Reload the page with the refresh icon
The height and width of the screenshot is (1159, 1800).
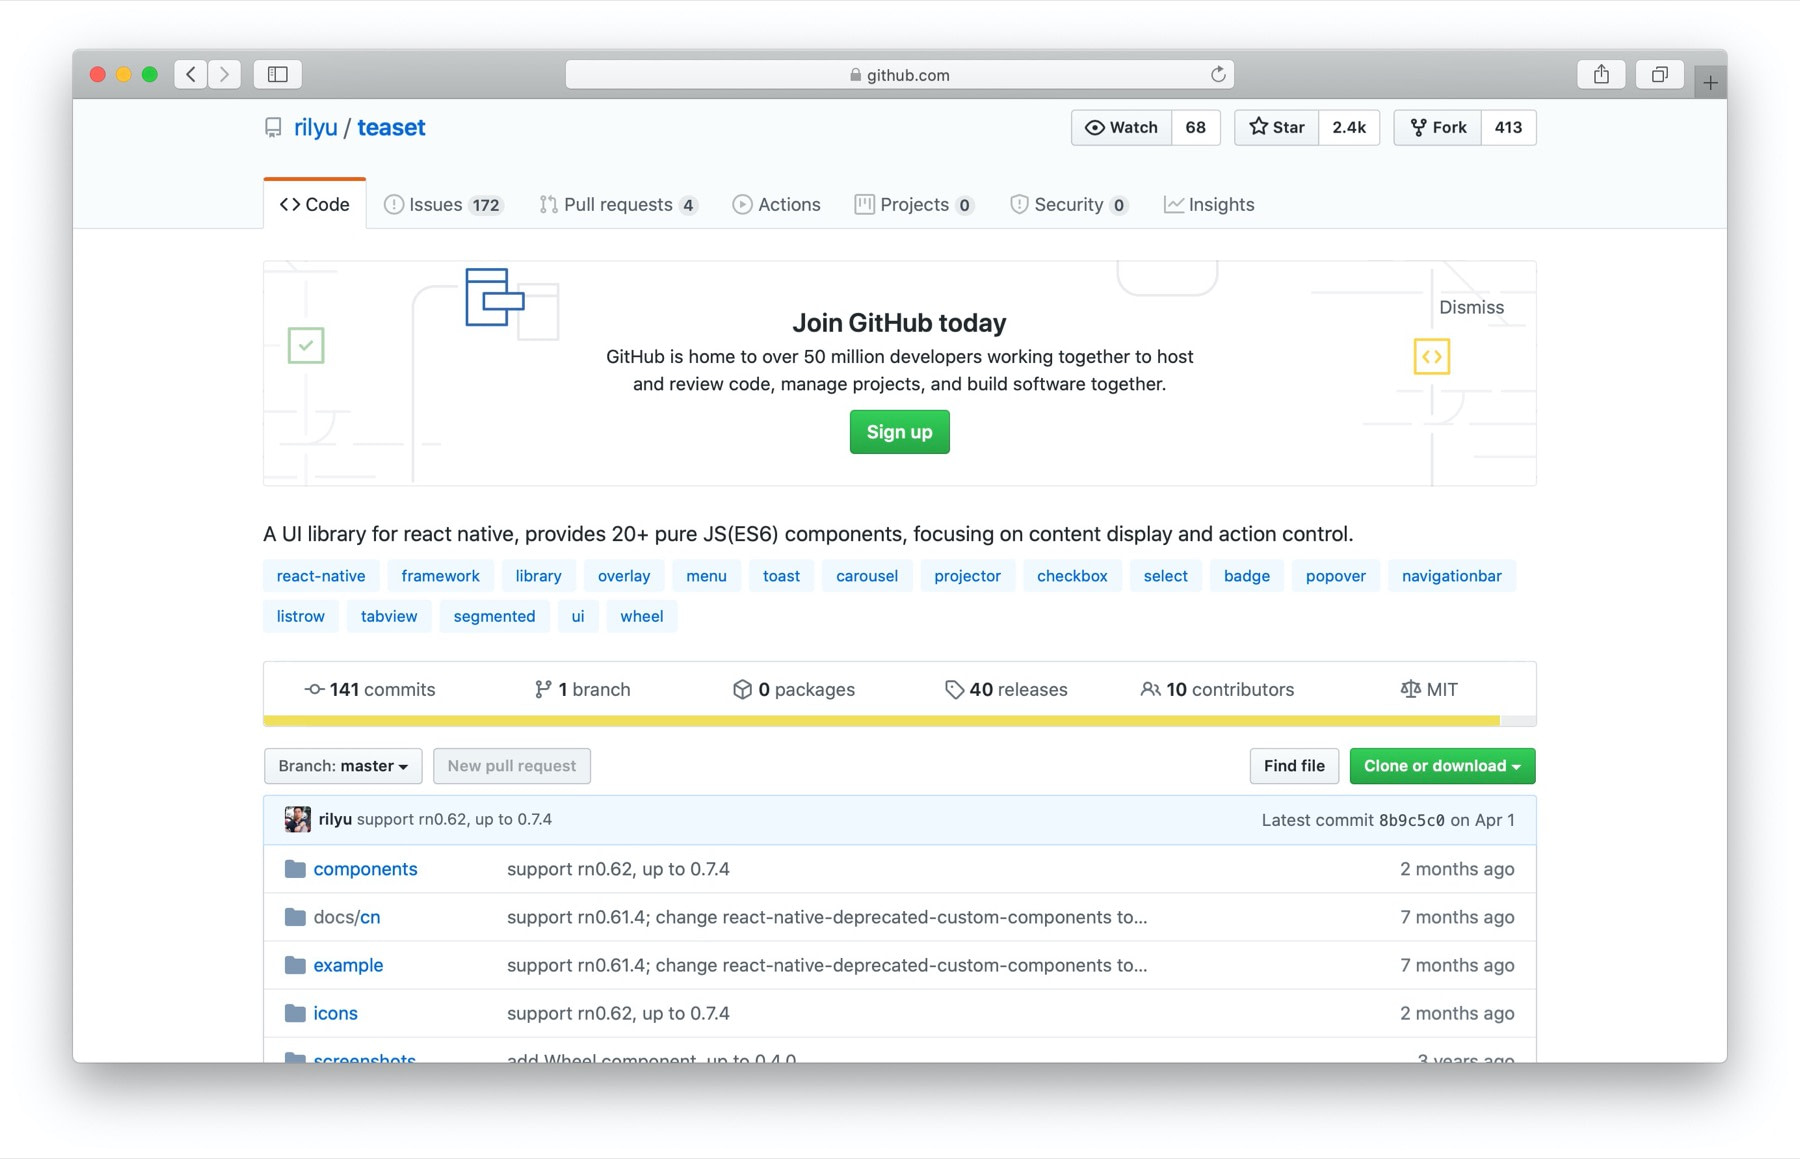1218,74
